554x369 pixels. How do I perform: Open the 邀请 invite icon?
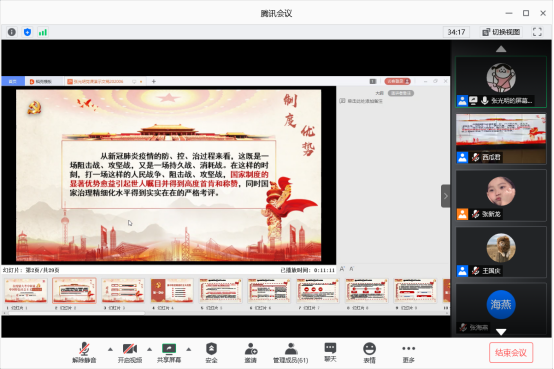(x=251, y=352)
